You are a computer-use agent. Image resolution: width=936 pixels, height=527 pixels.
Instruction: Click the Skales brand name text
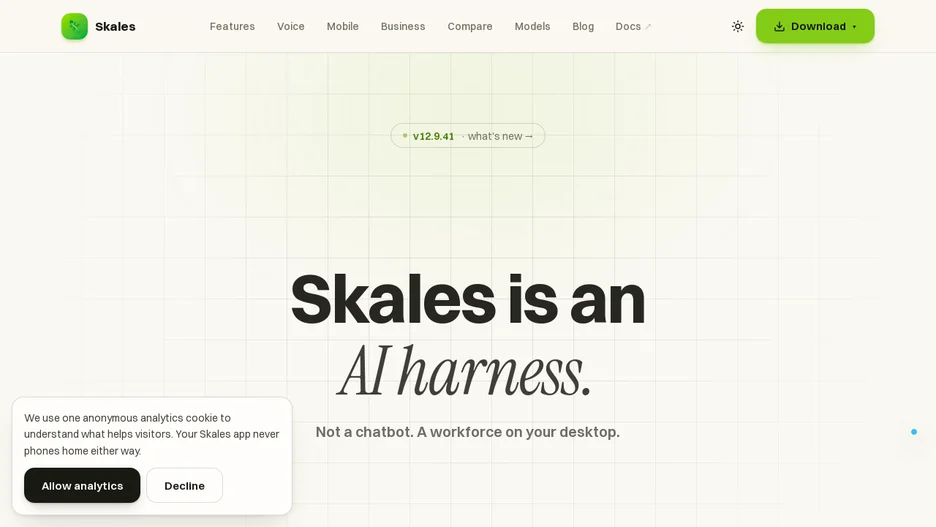coord(115,26)
